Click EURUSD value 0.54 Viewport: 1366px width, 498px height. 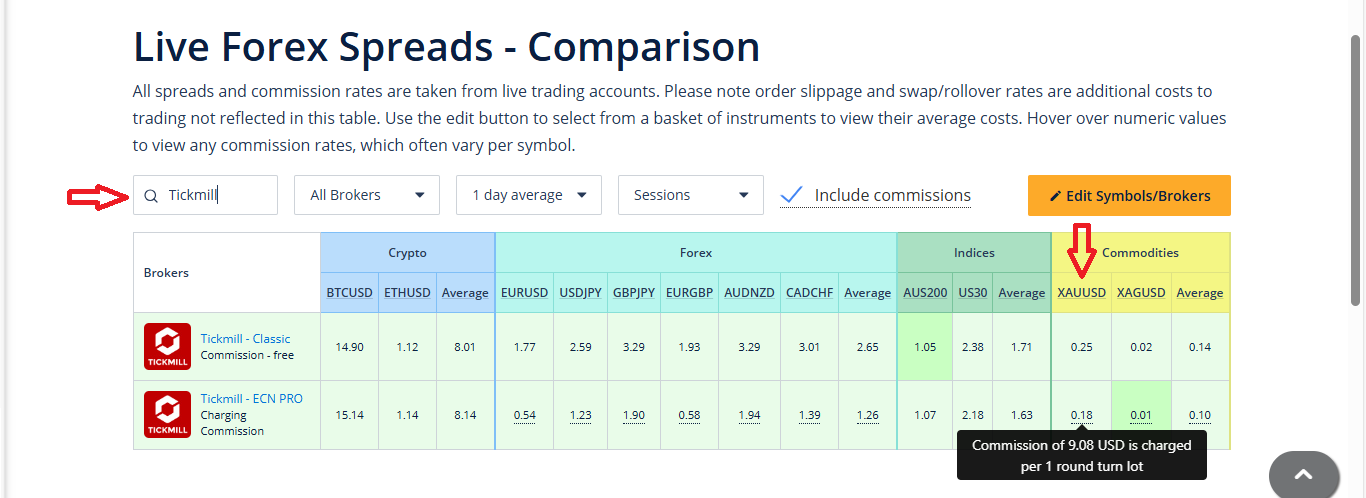coord(525,414)
